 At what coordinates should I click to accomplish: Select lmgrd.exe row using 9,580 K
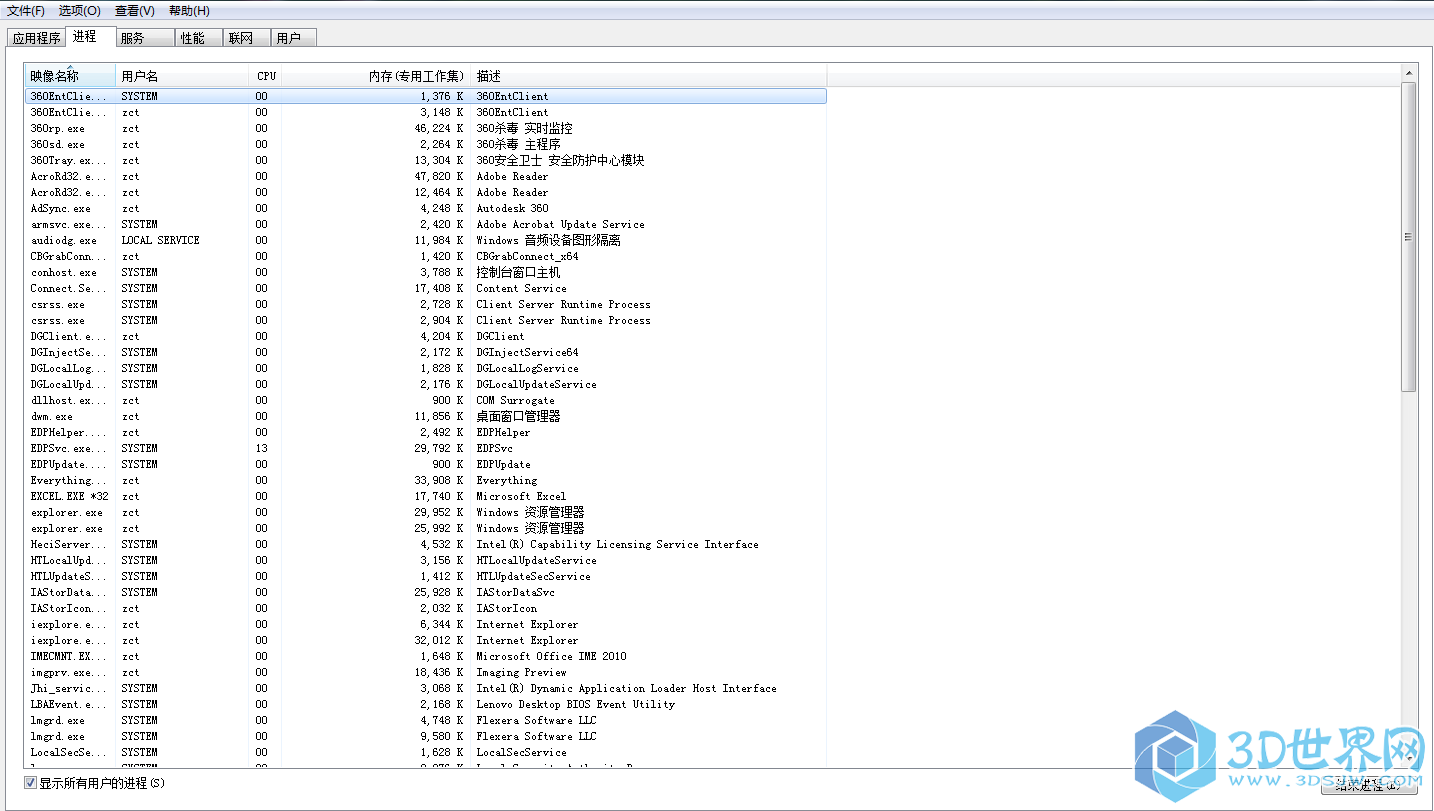[426, 736]
